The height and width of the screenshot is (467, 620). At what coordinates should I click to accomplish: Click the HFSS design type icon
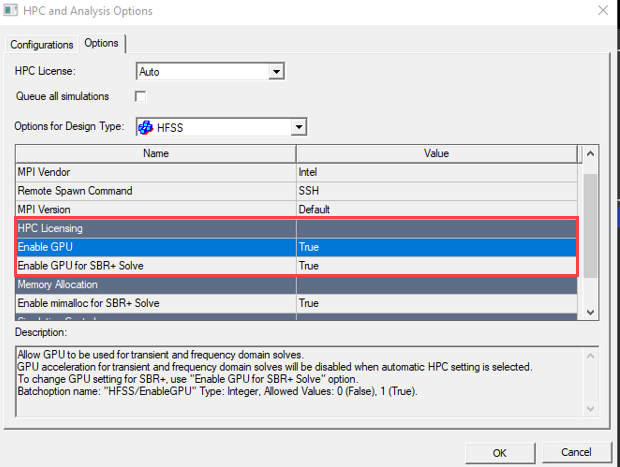tap(147, 127)
